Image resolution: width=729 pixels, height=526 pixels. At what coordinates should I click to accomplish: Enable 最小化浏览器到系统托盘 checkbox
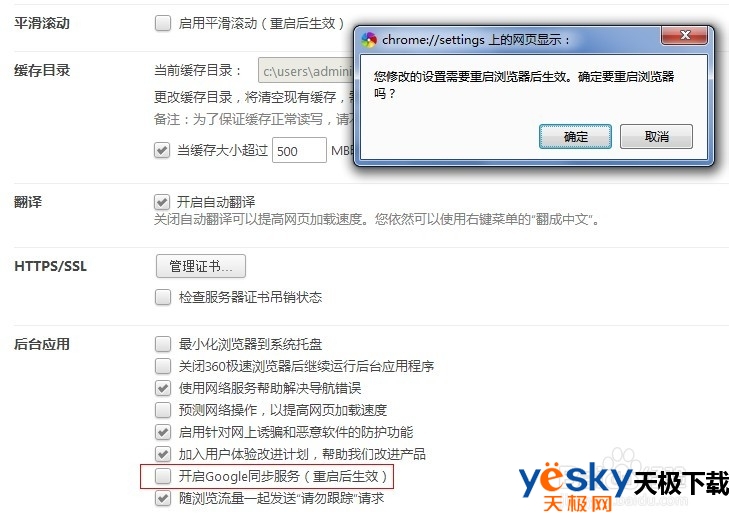click(163, 344)
